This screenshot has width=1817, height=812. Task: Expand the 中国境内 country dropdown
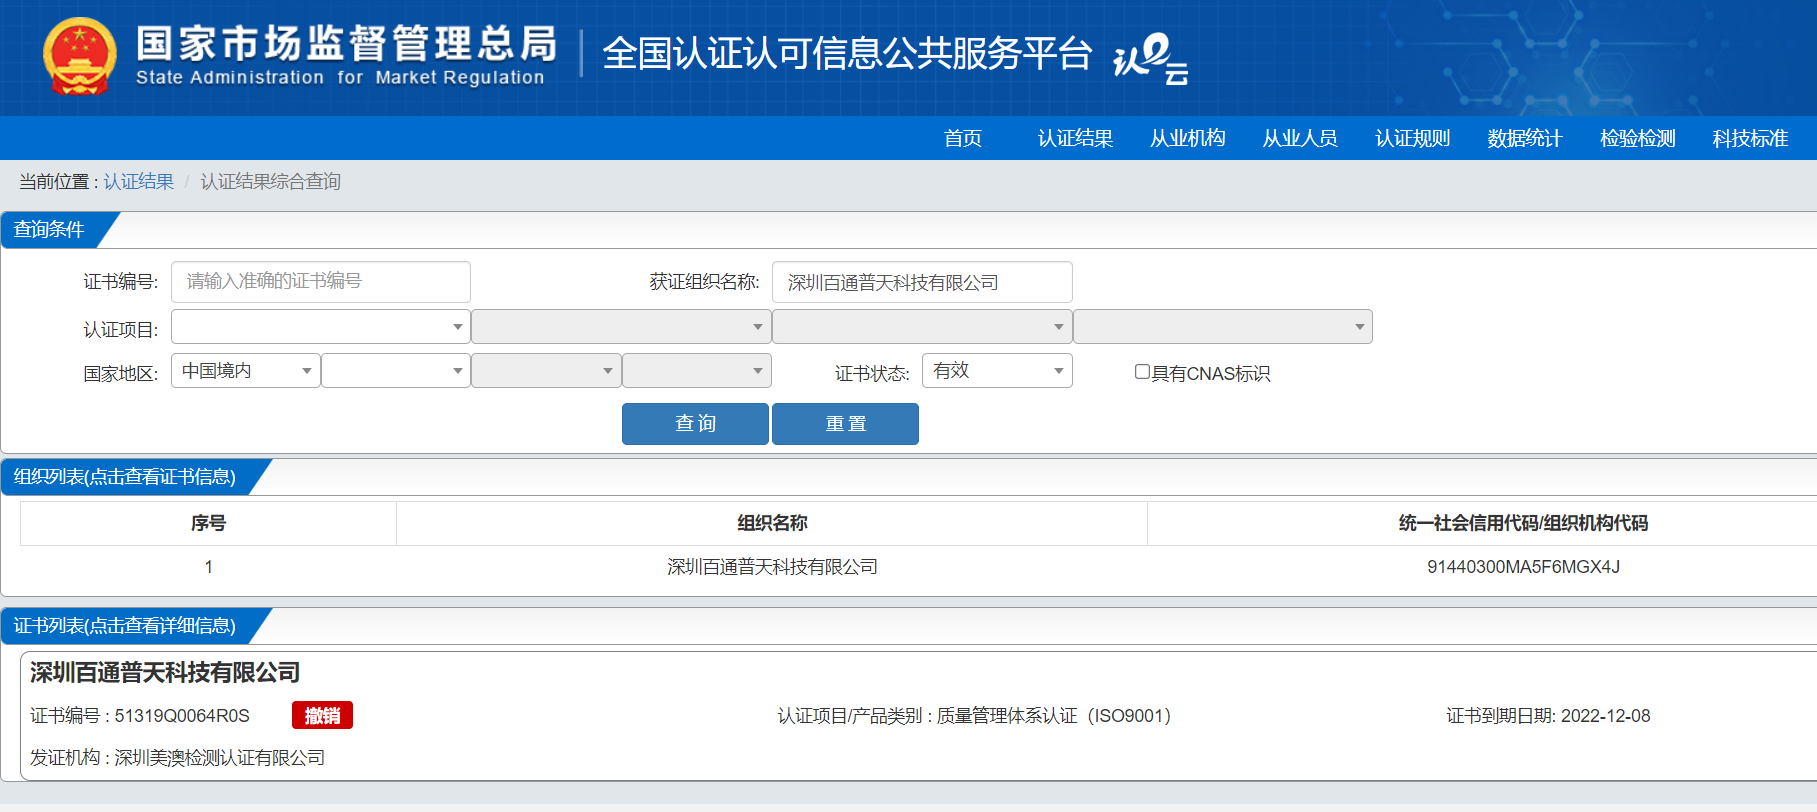tap(246, 370)
